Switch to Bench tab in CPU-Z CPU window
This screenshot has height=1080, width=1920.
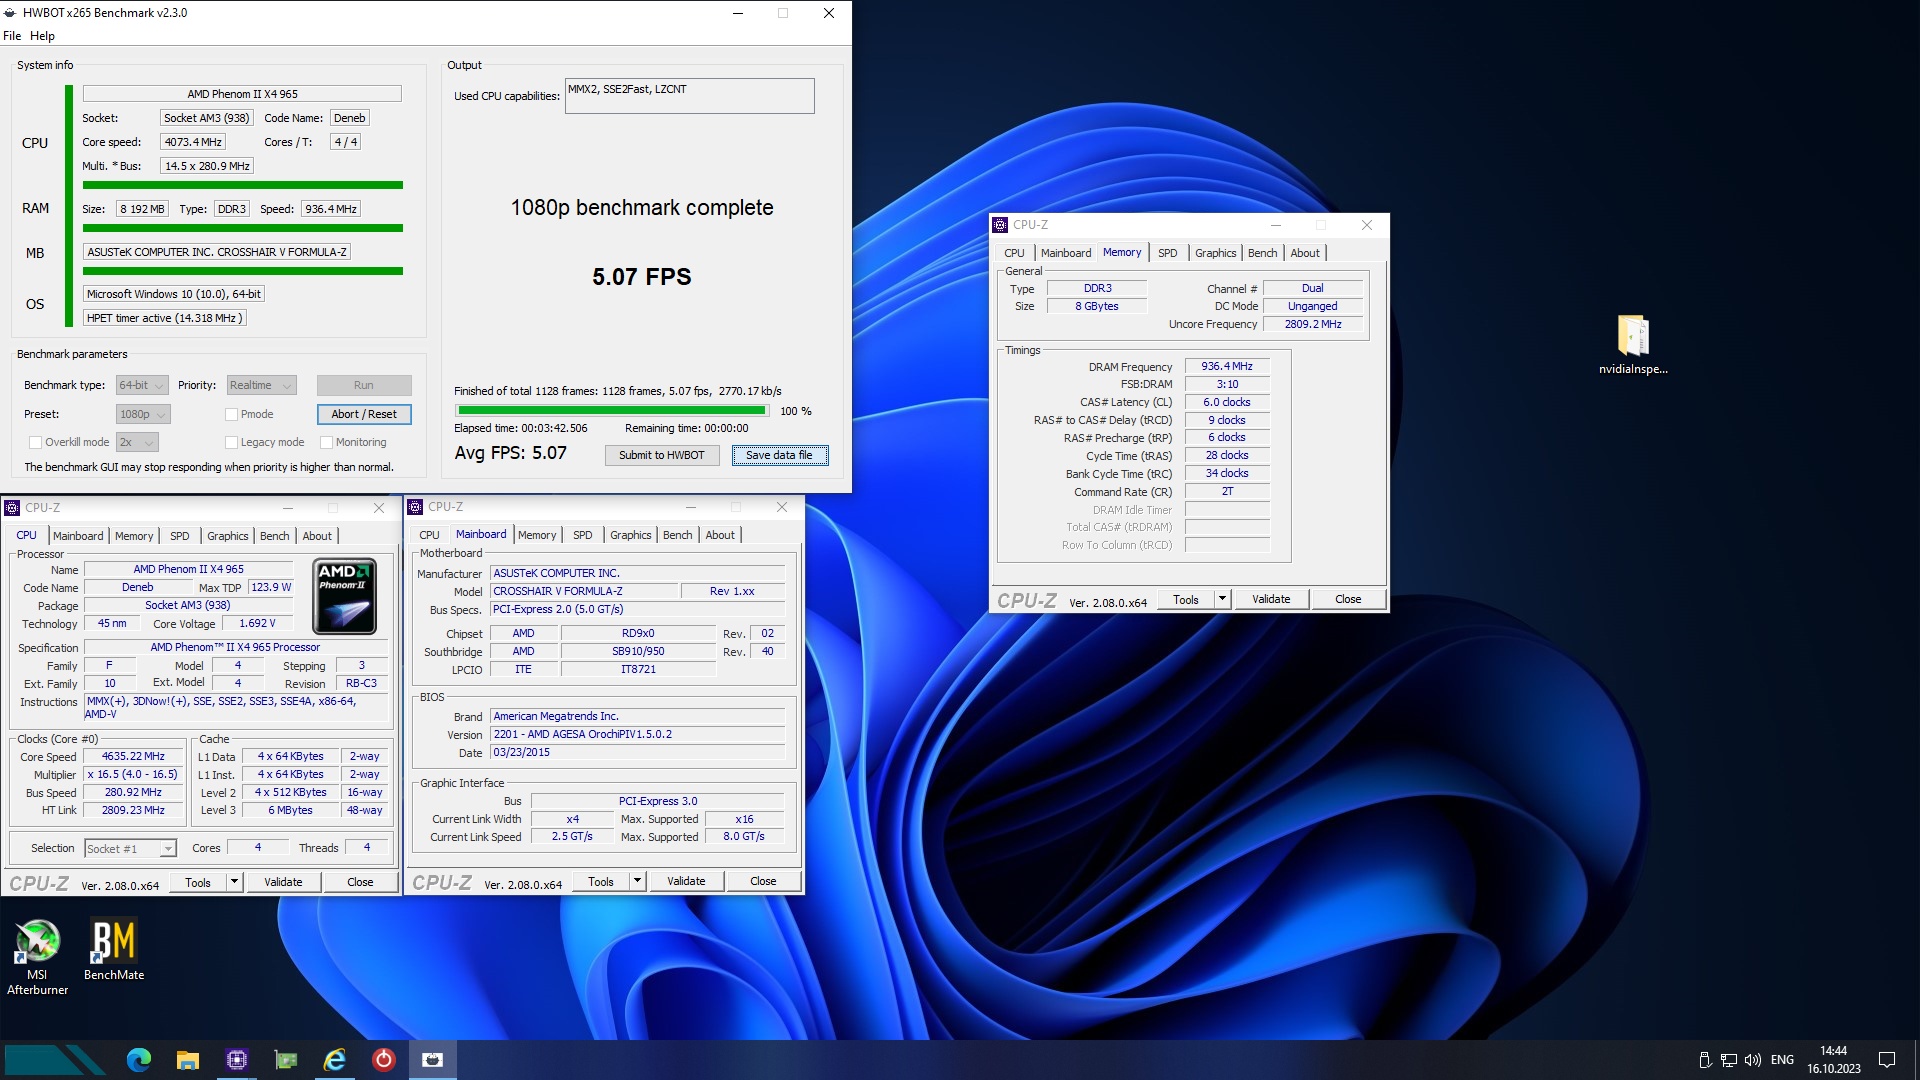274,536
